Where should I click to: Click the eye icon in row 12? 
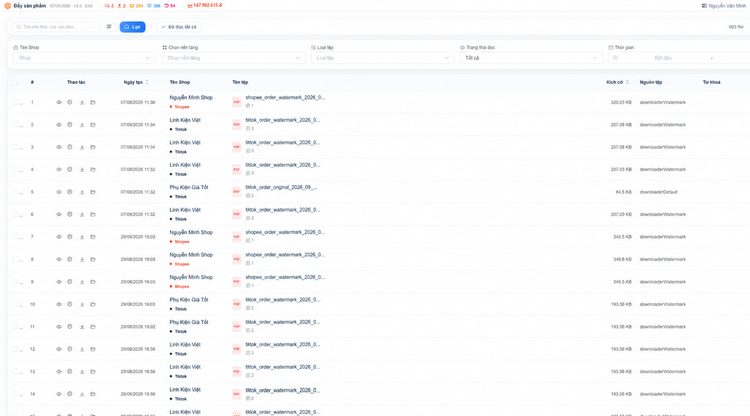59,350
